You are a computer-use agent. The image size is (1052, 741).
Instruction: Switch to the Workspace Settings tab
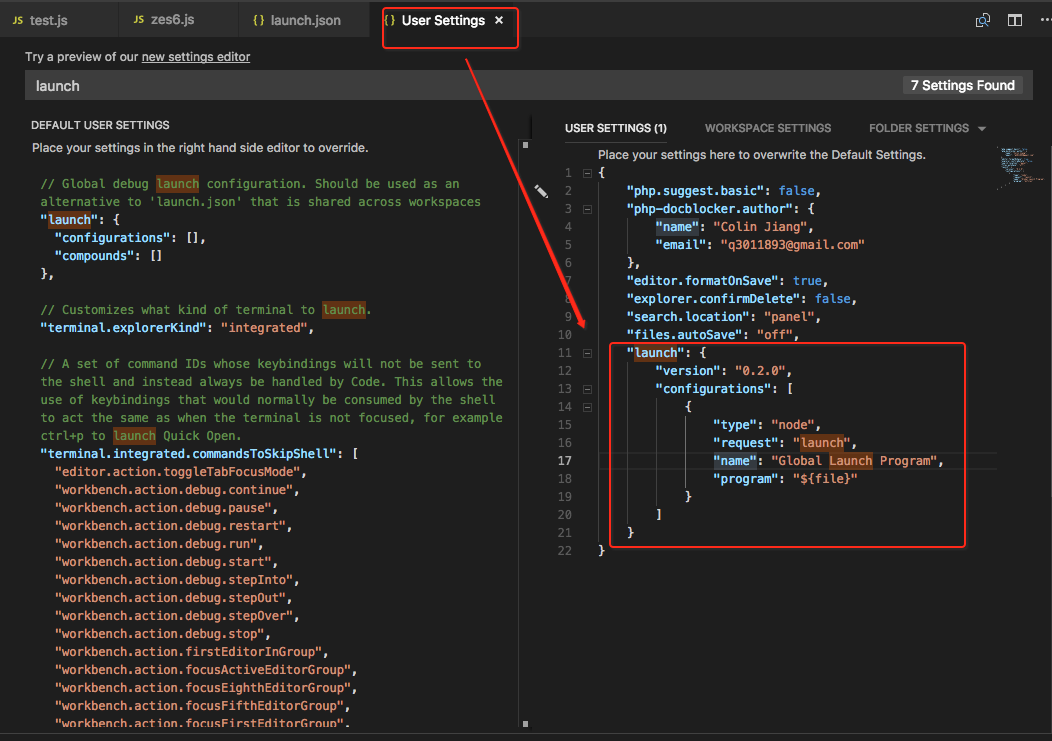coord(767,128)
